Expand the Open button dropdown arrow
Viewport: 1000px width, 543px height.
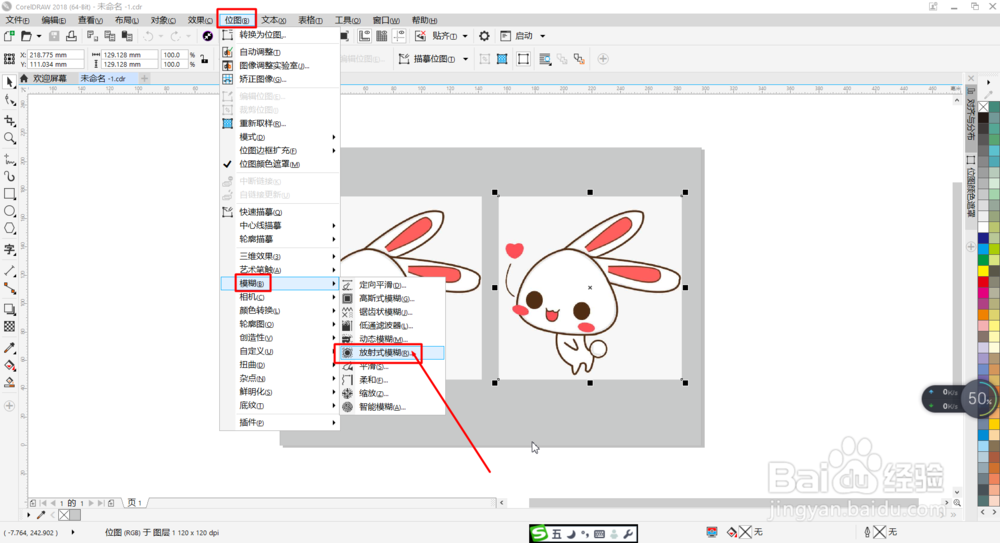[38, 36]
